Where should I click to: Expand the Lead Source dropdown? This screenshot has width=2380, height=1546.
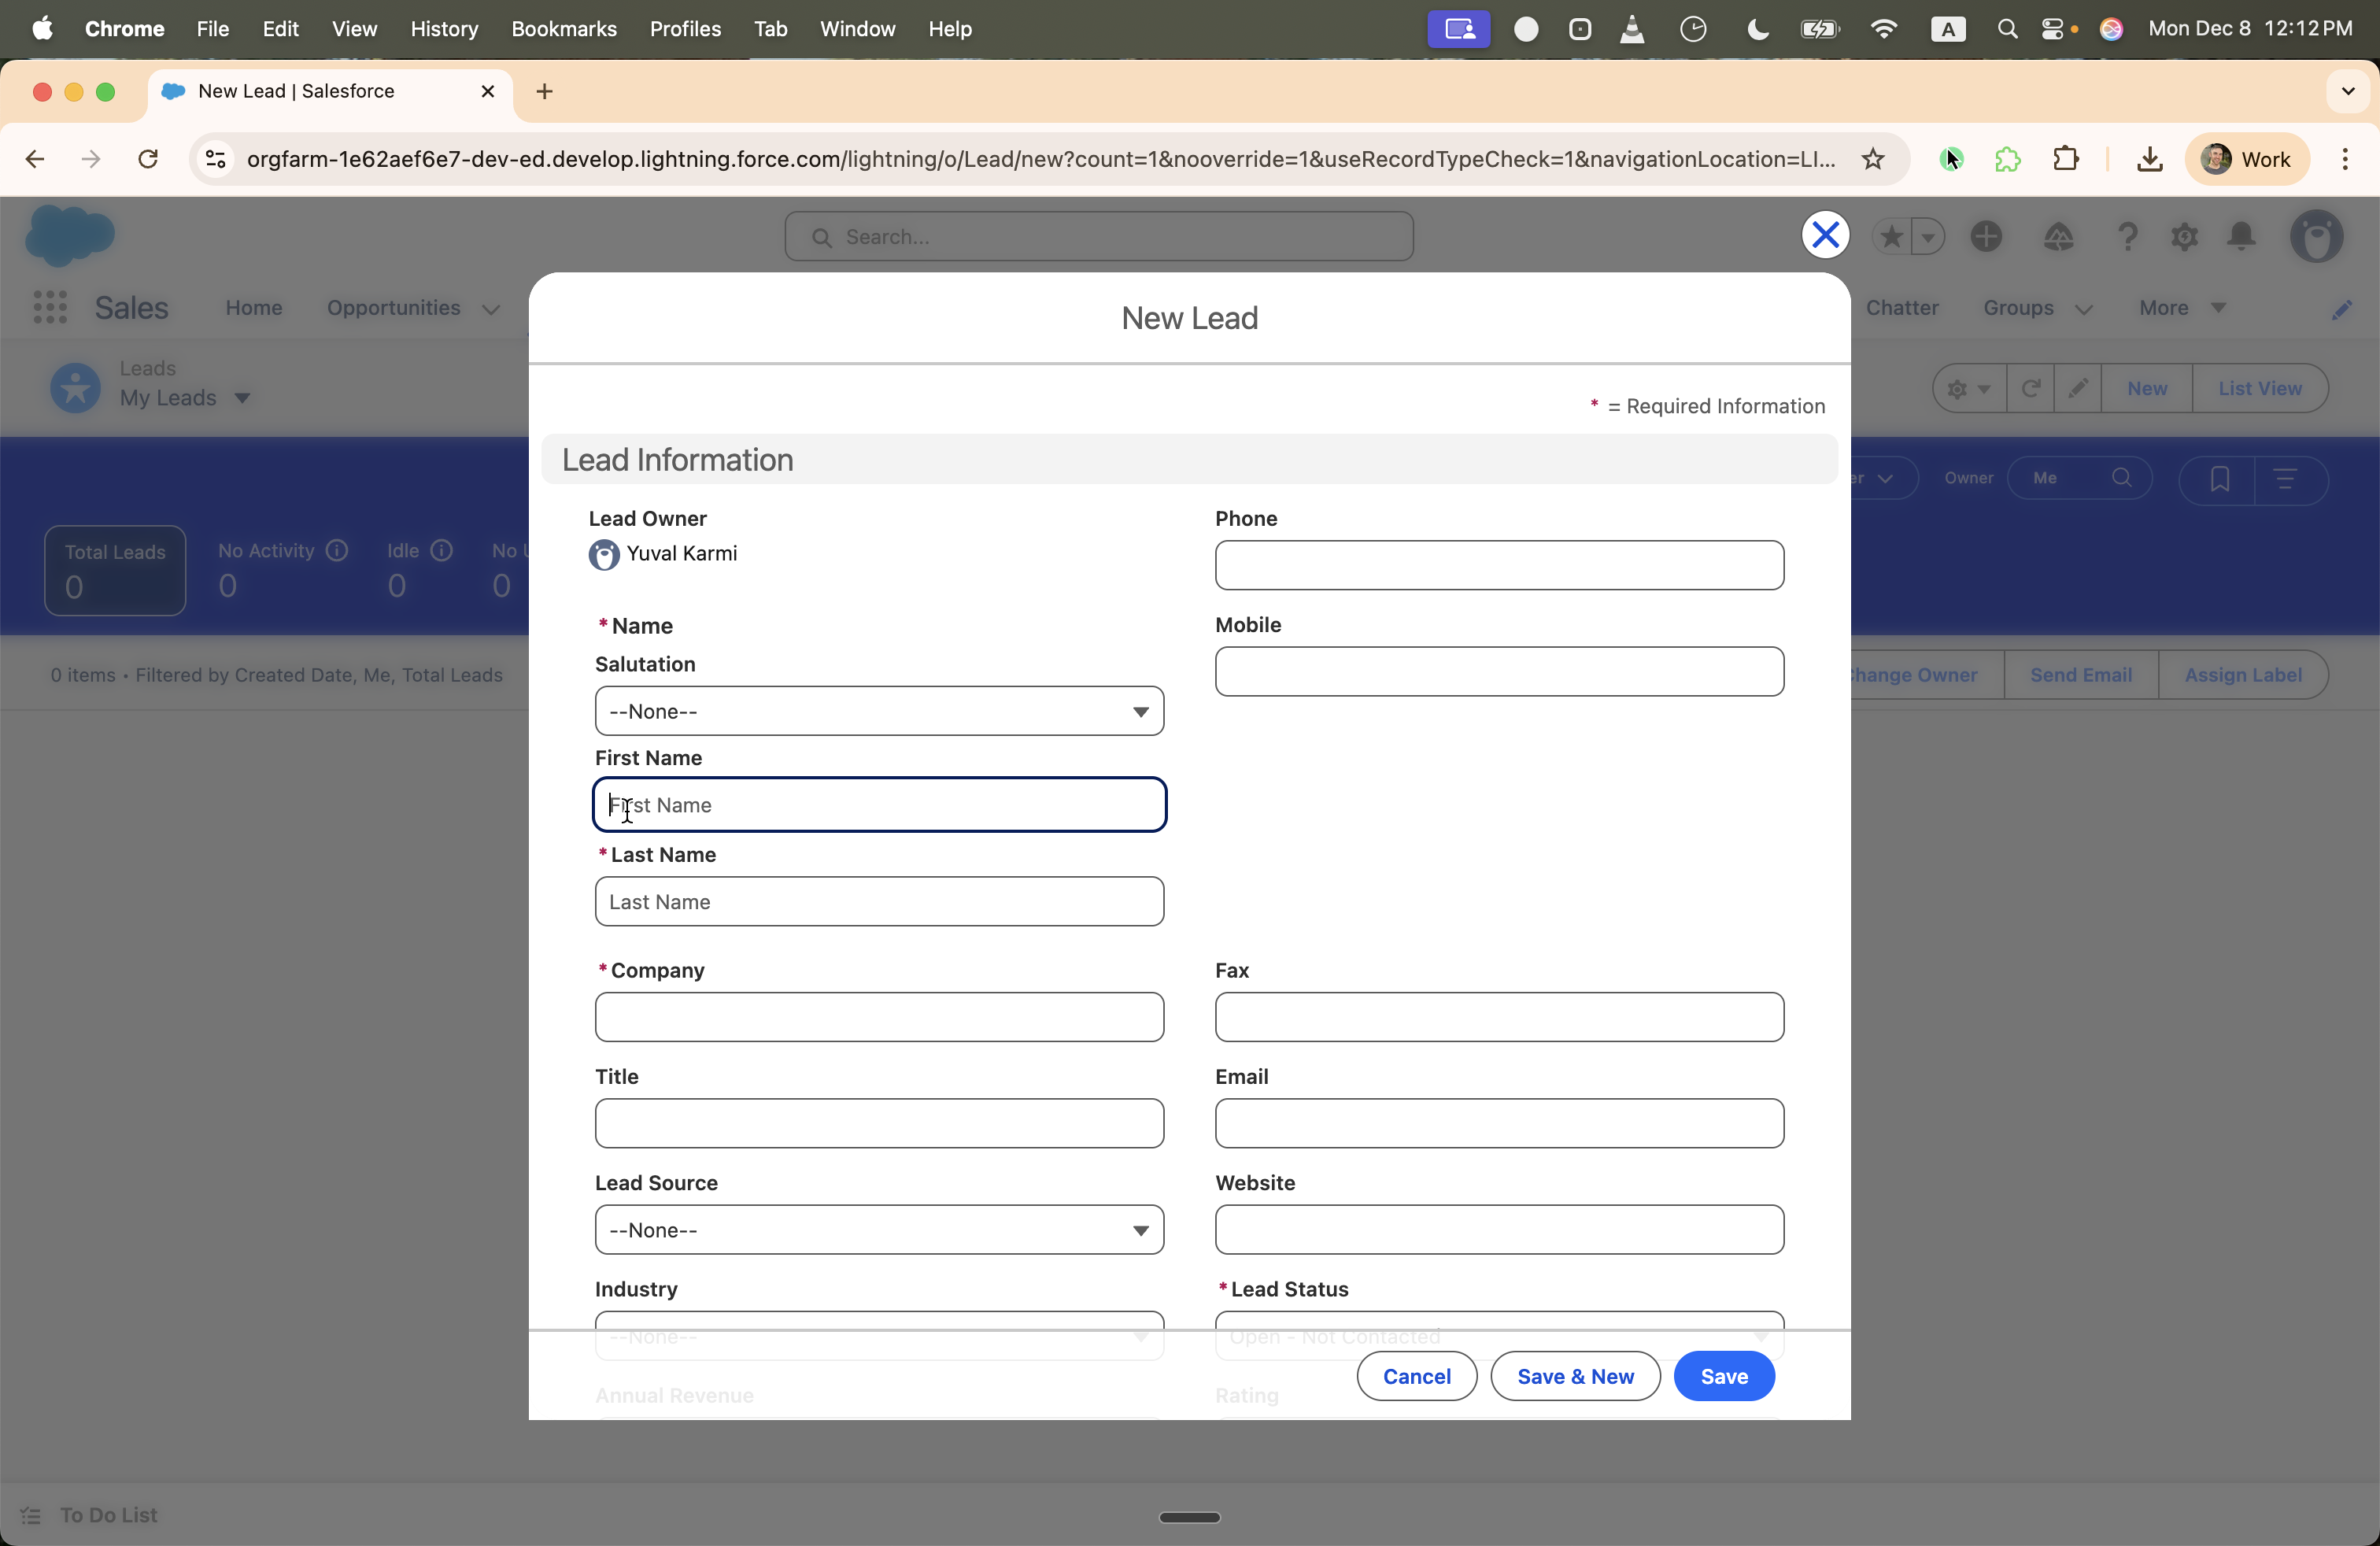[879, 1230]
